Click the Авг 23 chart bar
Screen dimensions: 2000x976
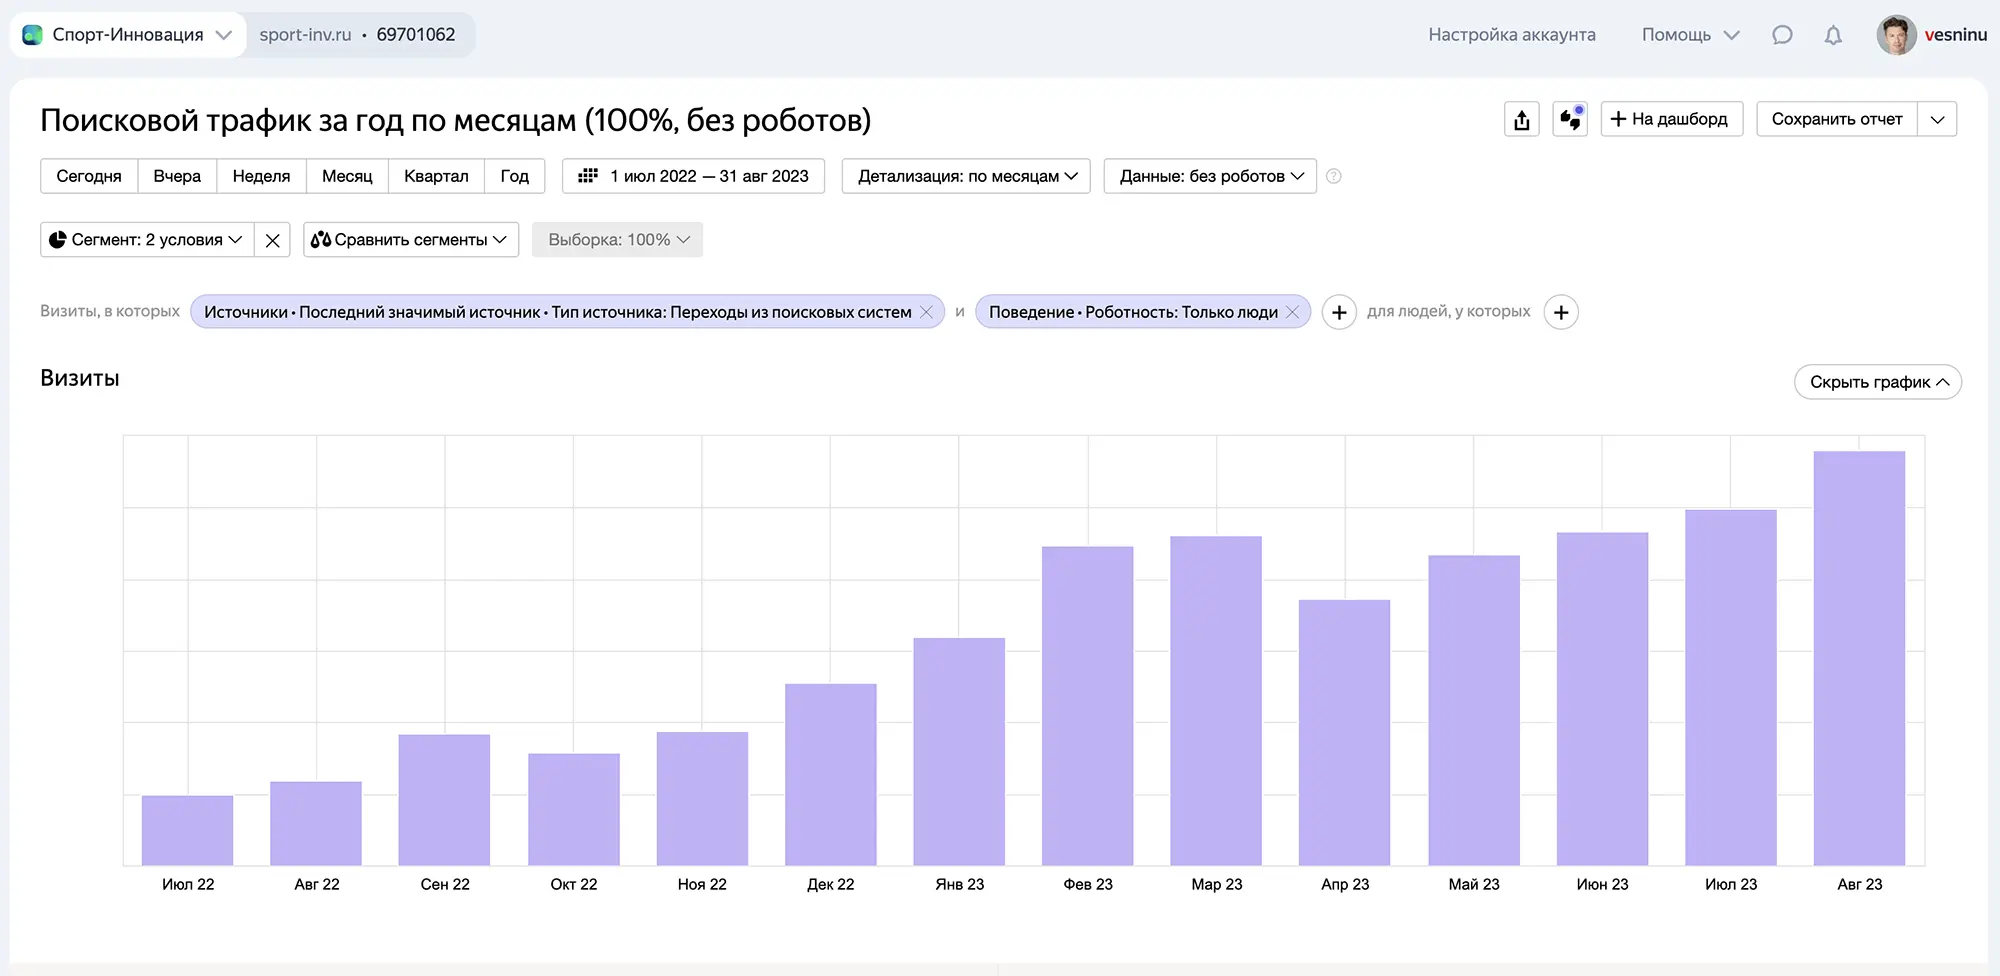pos(1859,658)
